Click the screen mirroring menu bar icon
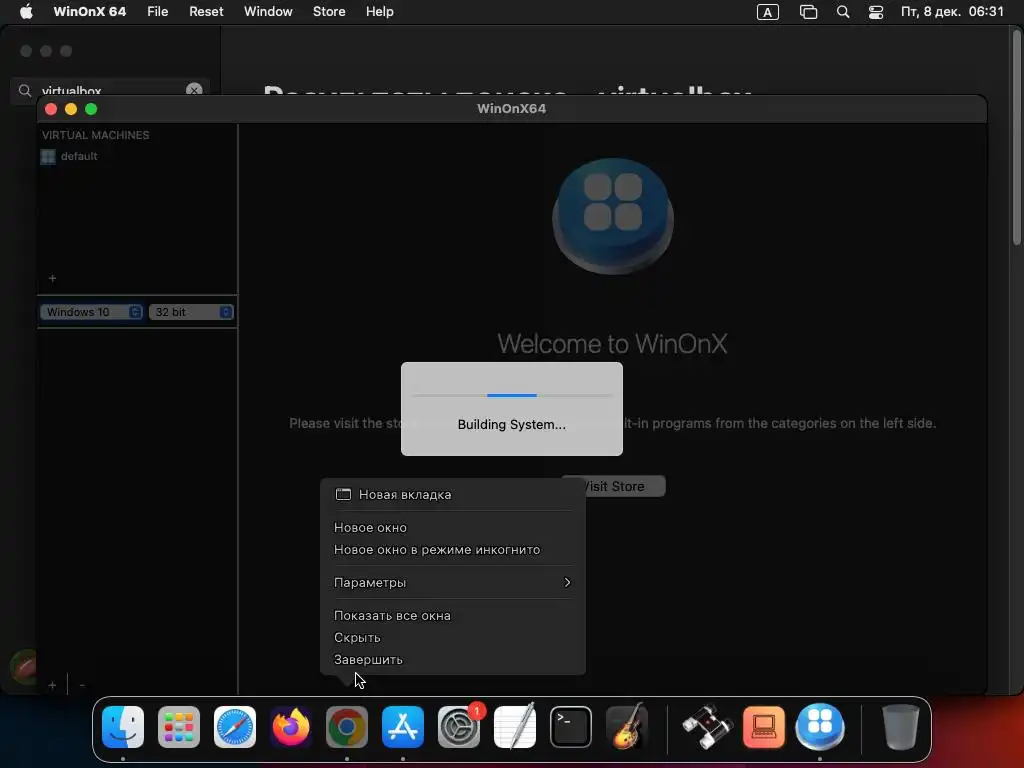 coord(808,12)
